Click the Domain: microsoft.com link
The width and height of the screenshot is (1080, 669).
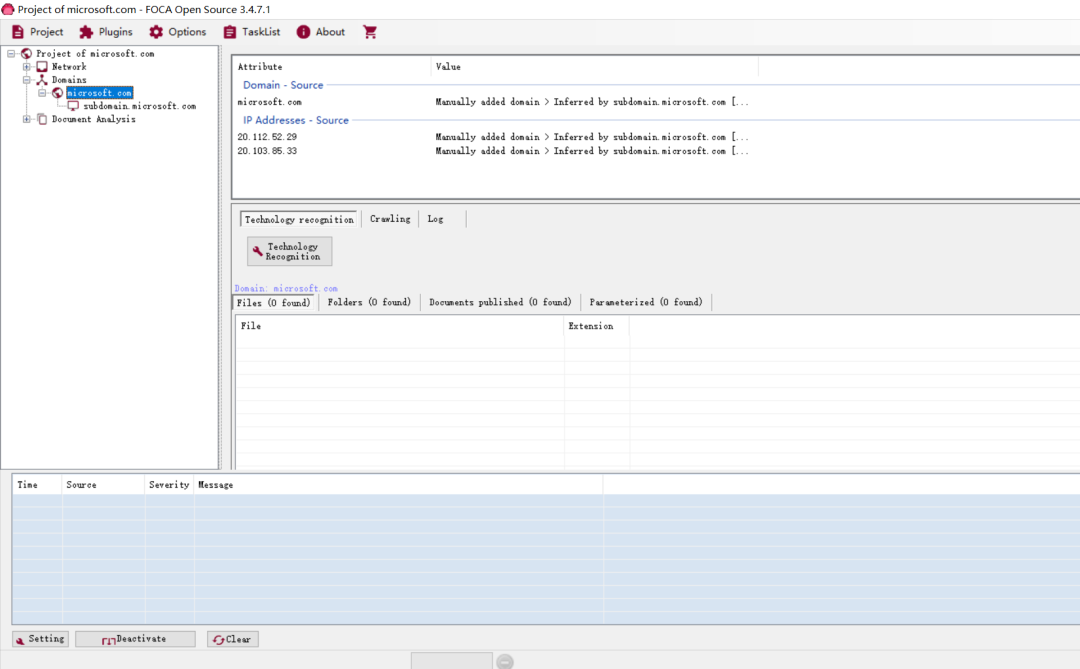tap(286, 288)
